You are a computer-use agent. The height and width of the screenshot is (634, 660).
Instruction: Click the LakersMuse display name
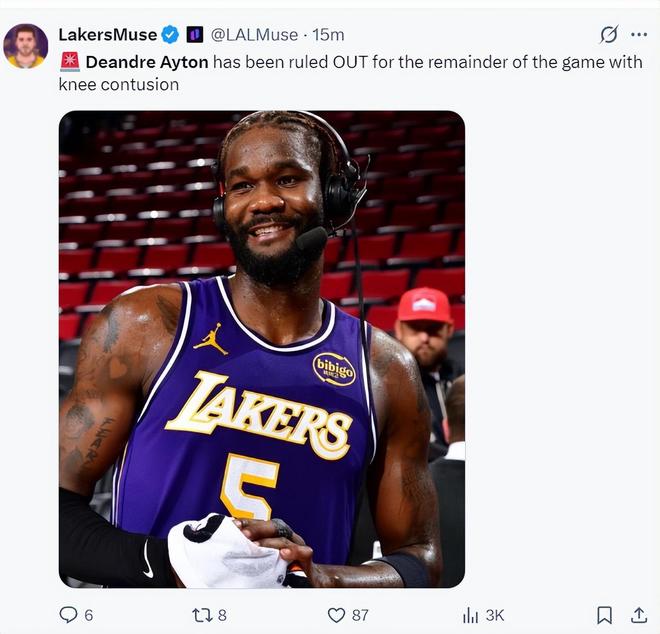(108, 35)
